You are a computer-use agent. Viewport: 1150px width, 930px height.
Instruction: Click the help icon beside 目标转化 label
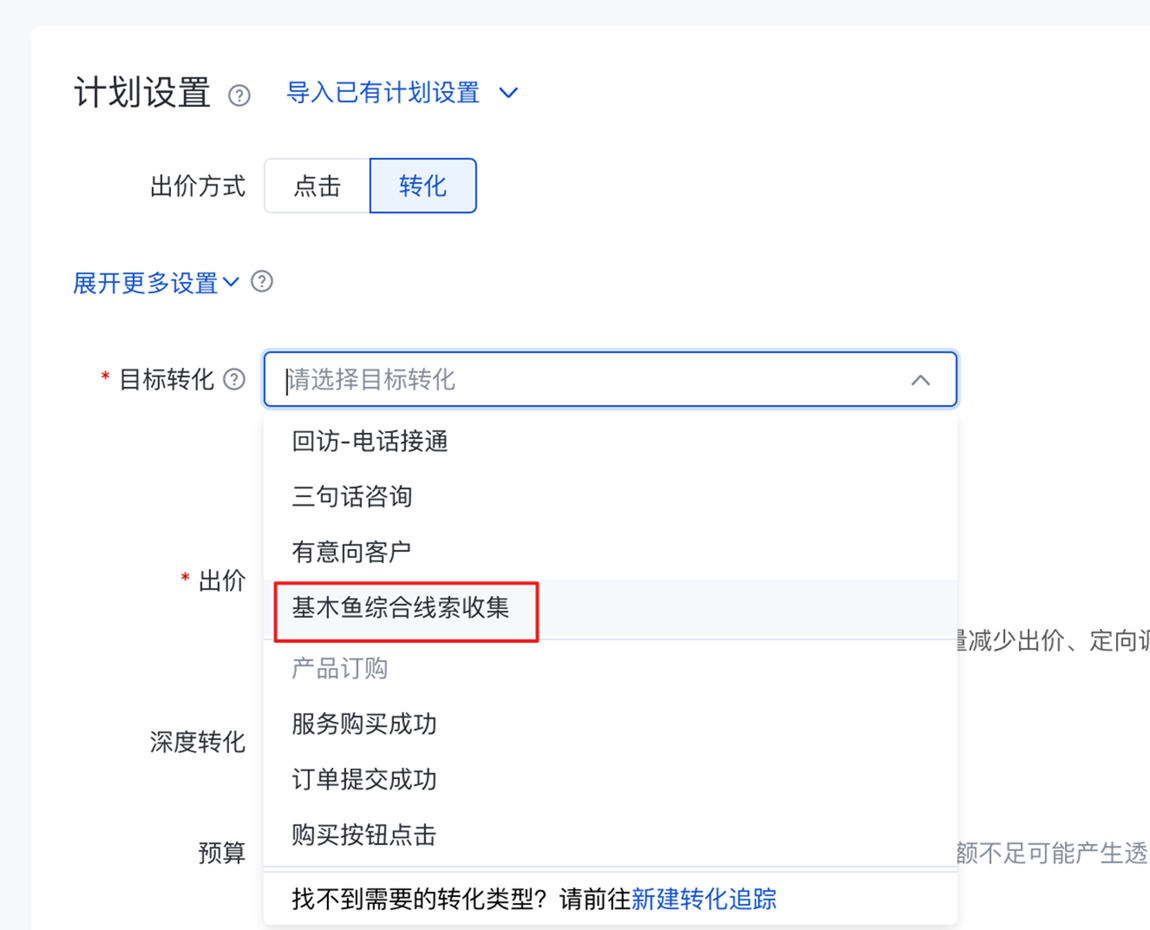coord(234,380)
